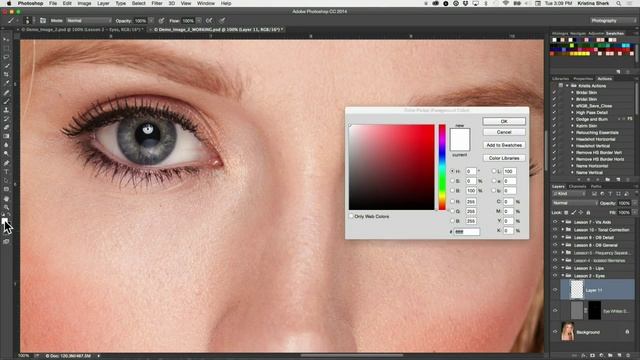
Task: Click the lock position icon in Layers
Action: 581,213
